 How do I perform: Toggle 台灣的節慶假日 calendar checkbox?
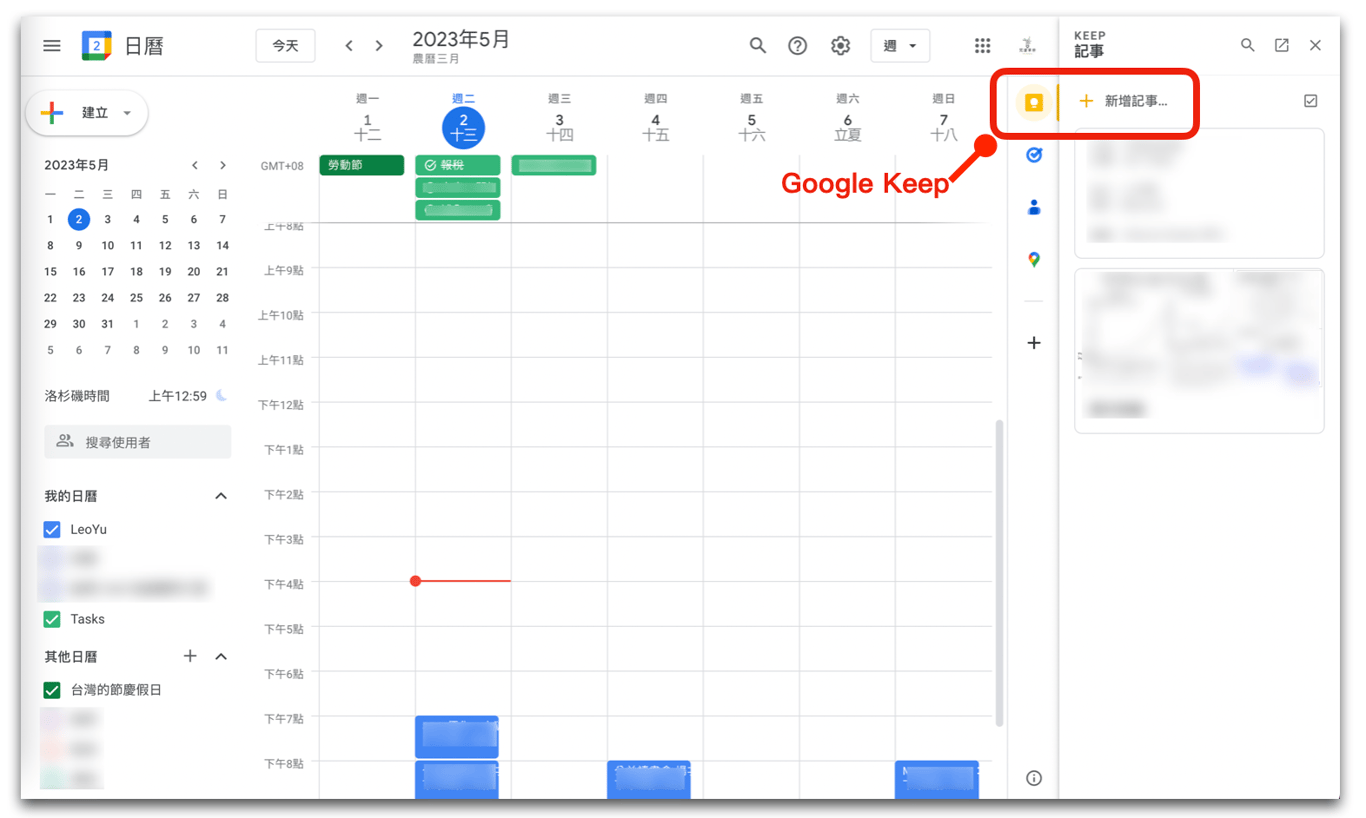pyautogui.click(x=52, y=690)
